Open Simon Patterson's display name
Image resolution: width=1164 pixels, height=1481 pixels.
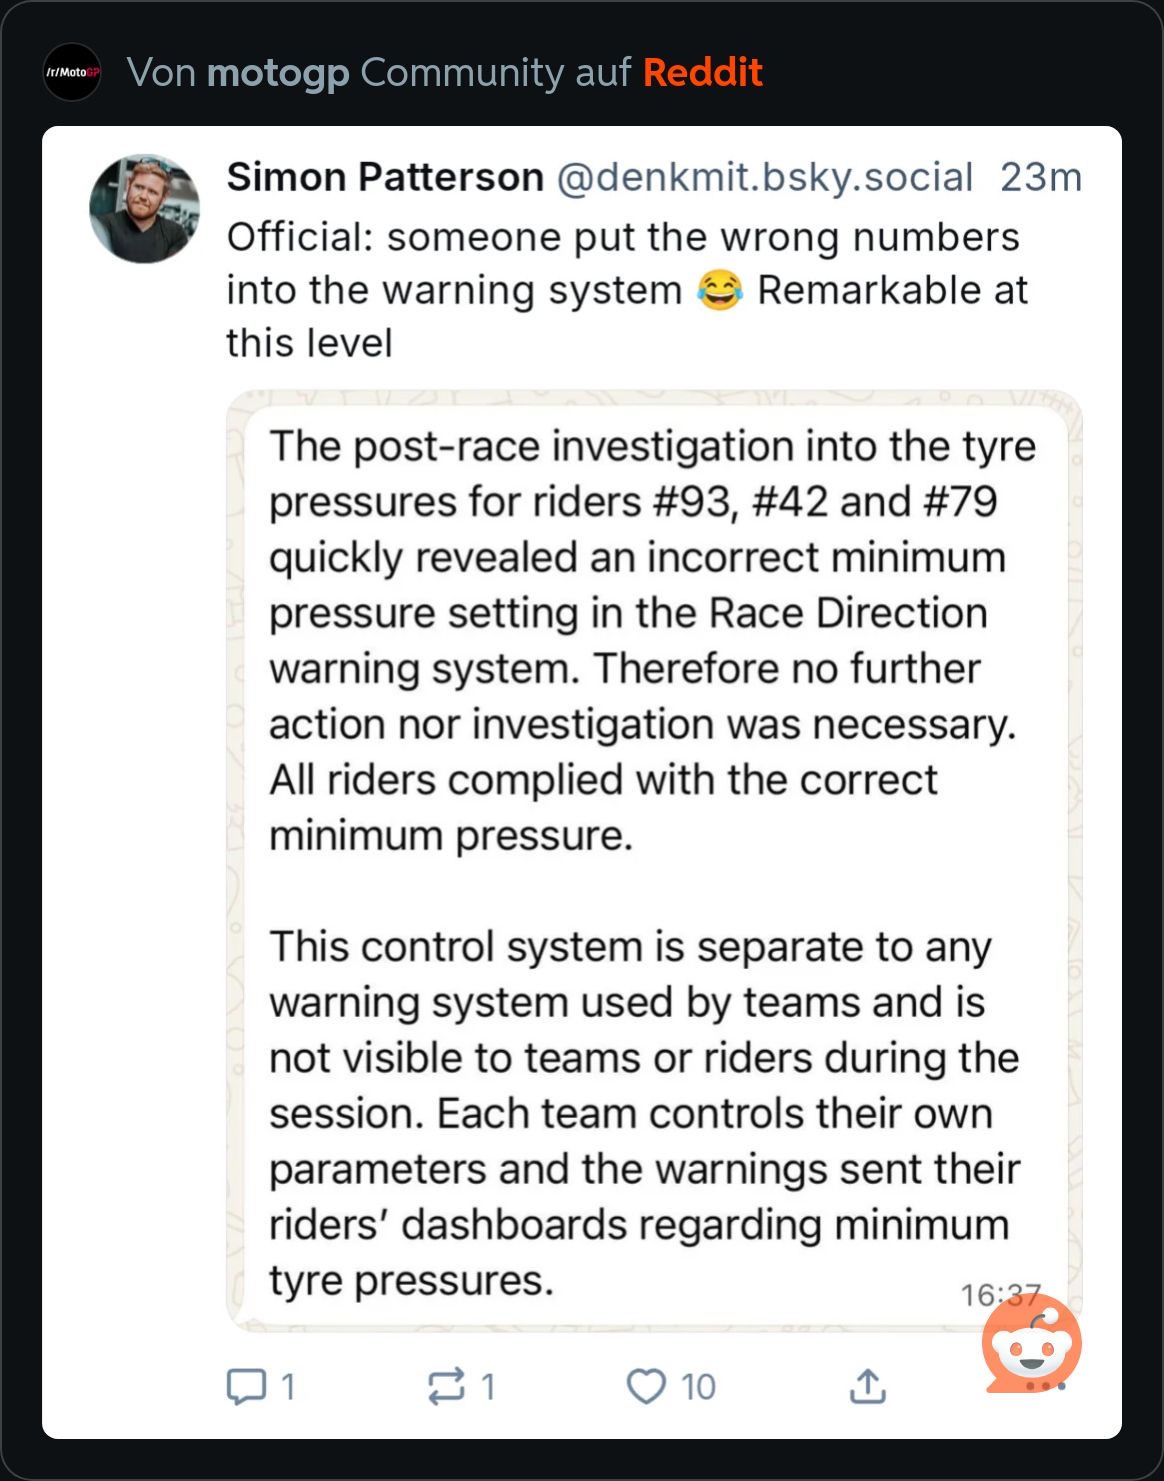pos(384,177)
